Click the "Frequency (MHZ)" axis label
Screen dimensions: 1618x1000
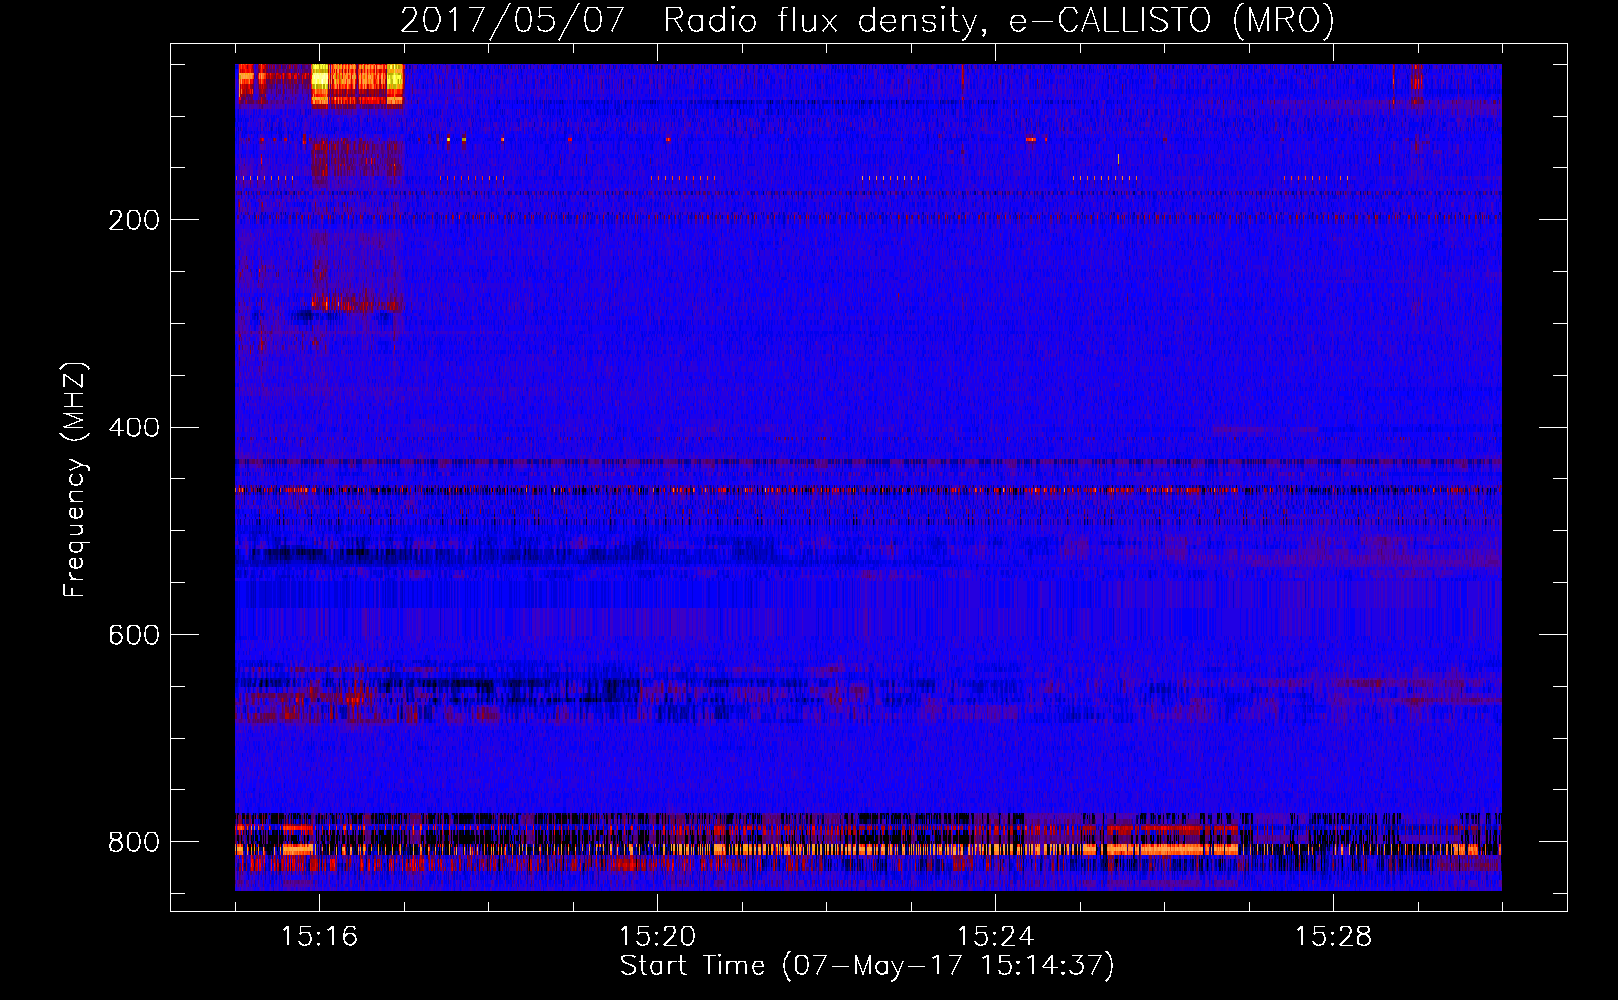click(75, 480)
